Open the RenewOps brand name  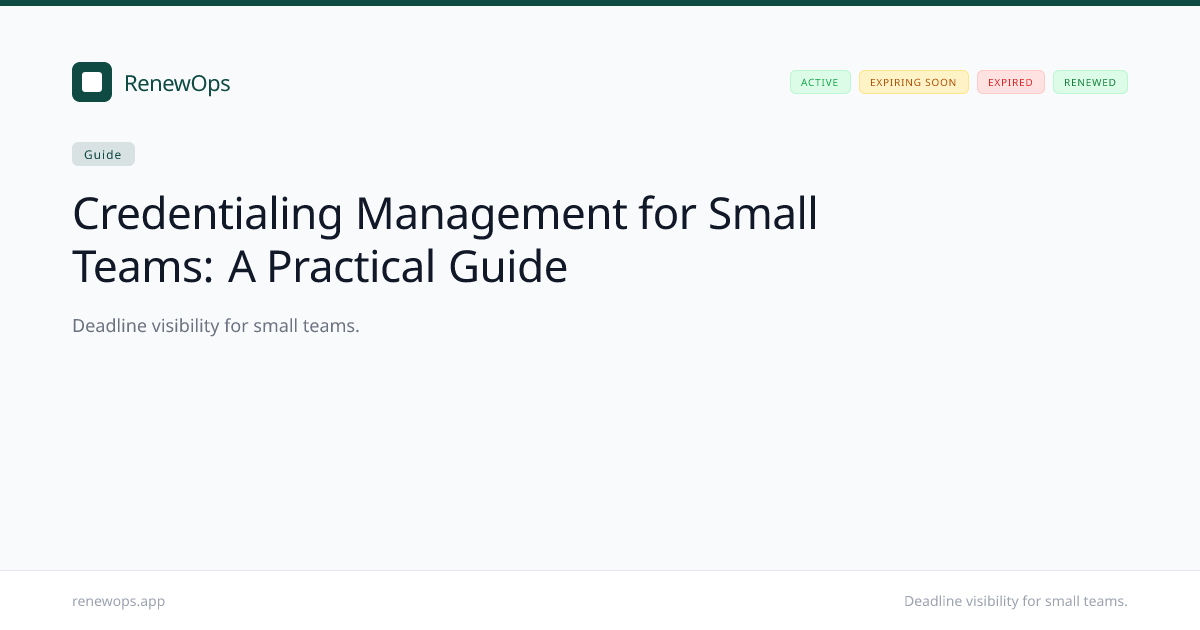pos(177,83)
